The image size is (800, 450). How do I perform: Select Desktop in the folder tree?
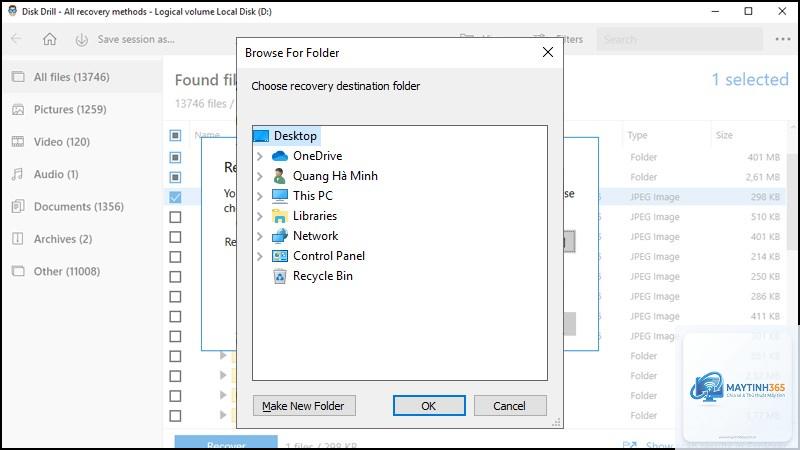pos(295,136)
